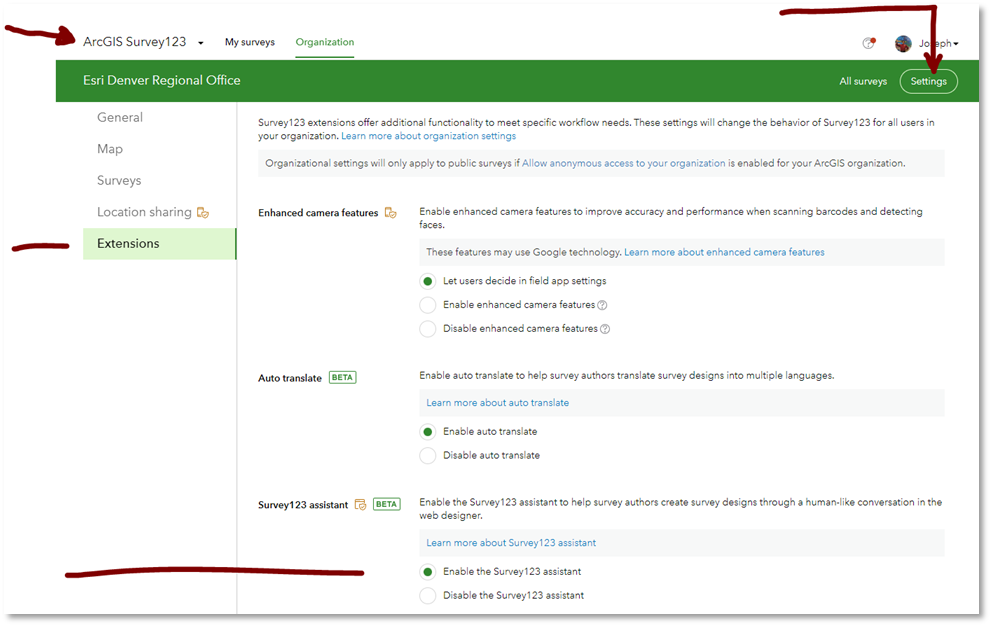Open the Map settings section
This screenshot has height=627, width=992.
[x=110, y=149]
